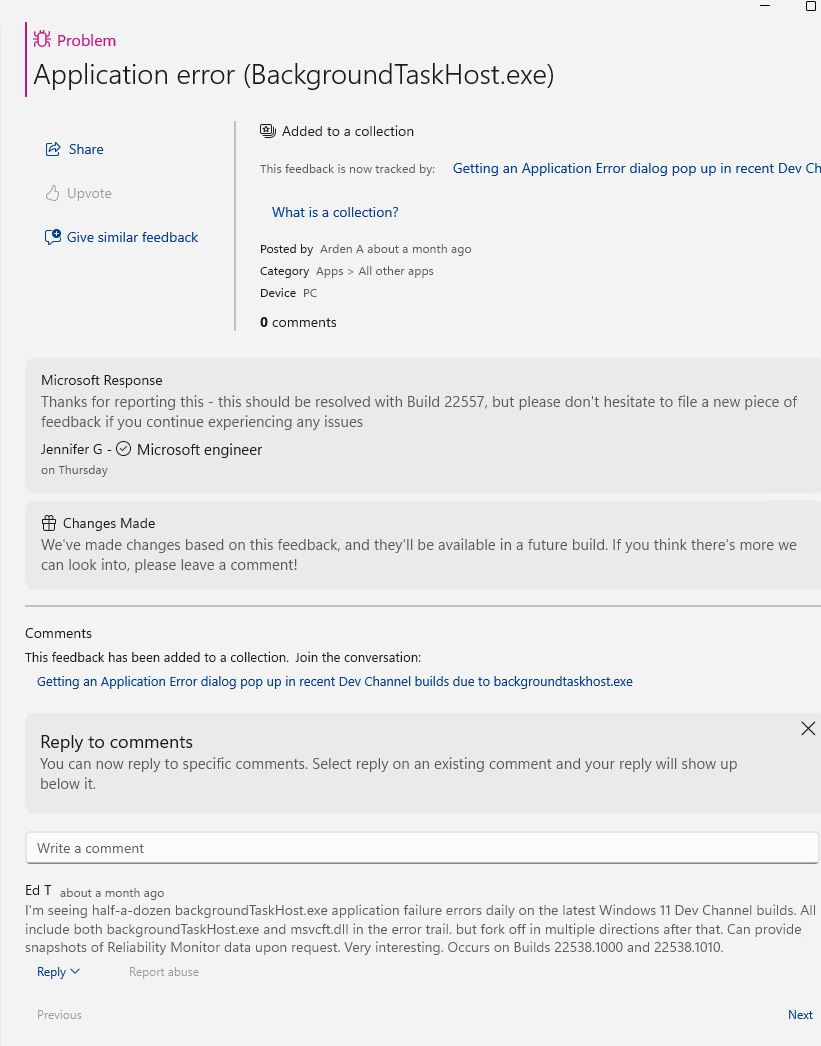Maximize the Feedback Hub window
This screenshot has height=1046, width=821.
[x=811, y=6]
